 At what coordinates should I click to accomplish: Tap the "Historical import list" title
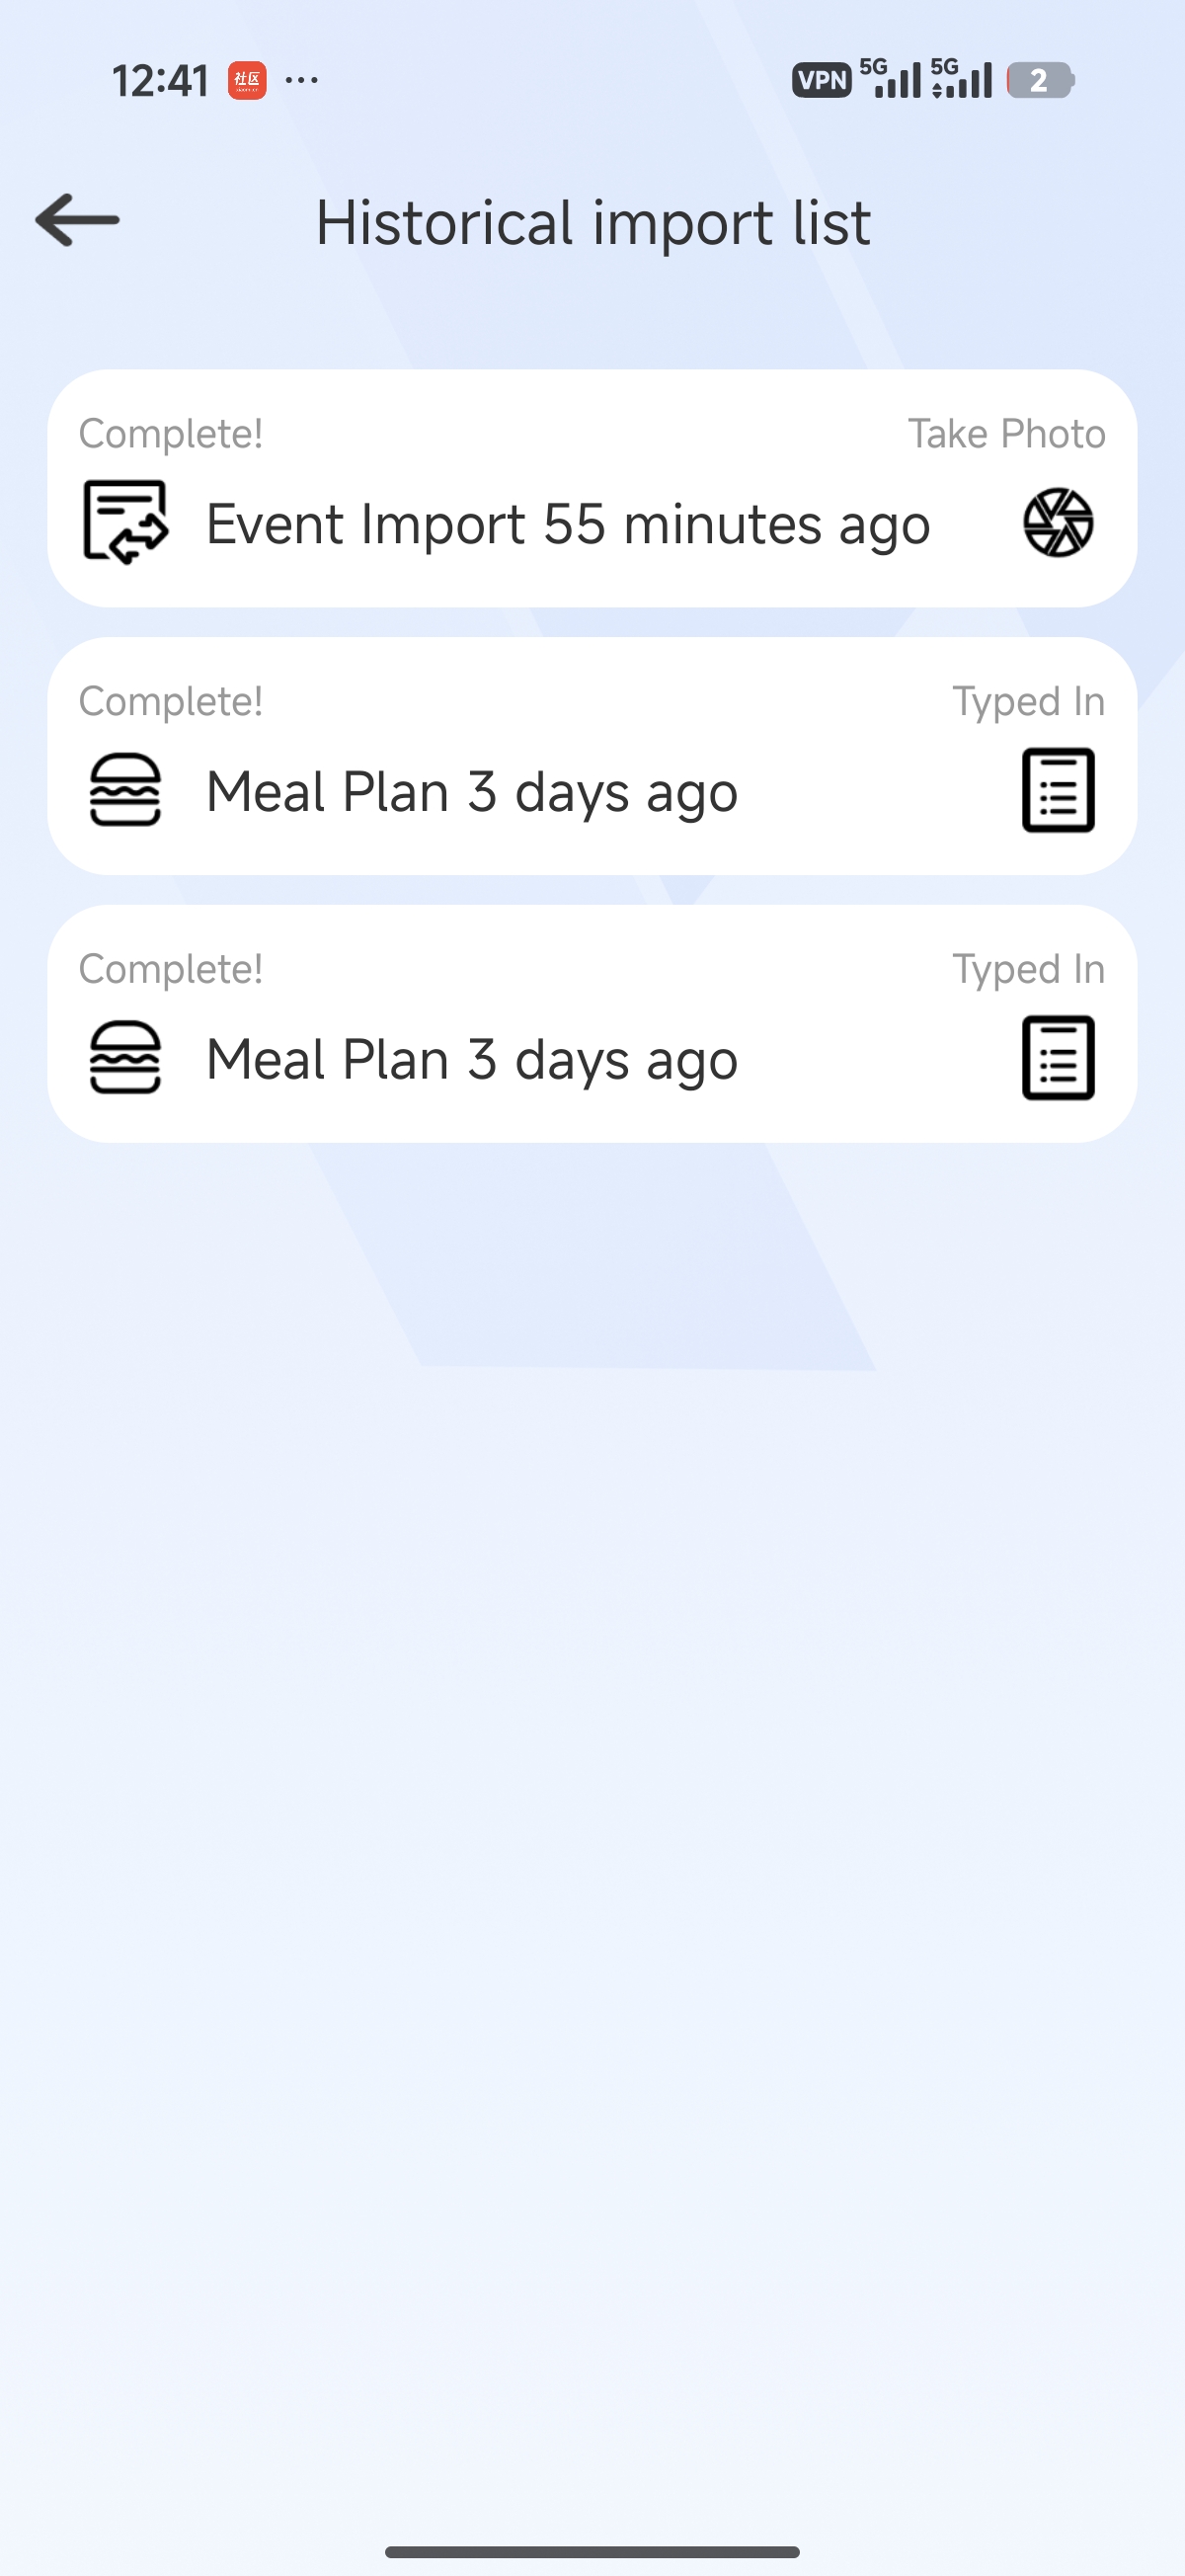click(593, 222)
